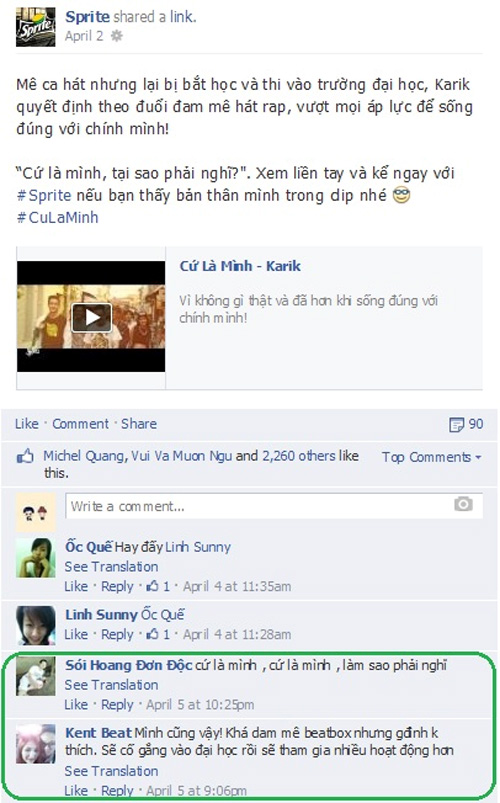
Task: Open the post privacy gear icon
Action: click(117, 36)
